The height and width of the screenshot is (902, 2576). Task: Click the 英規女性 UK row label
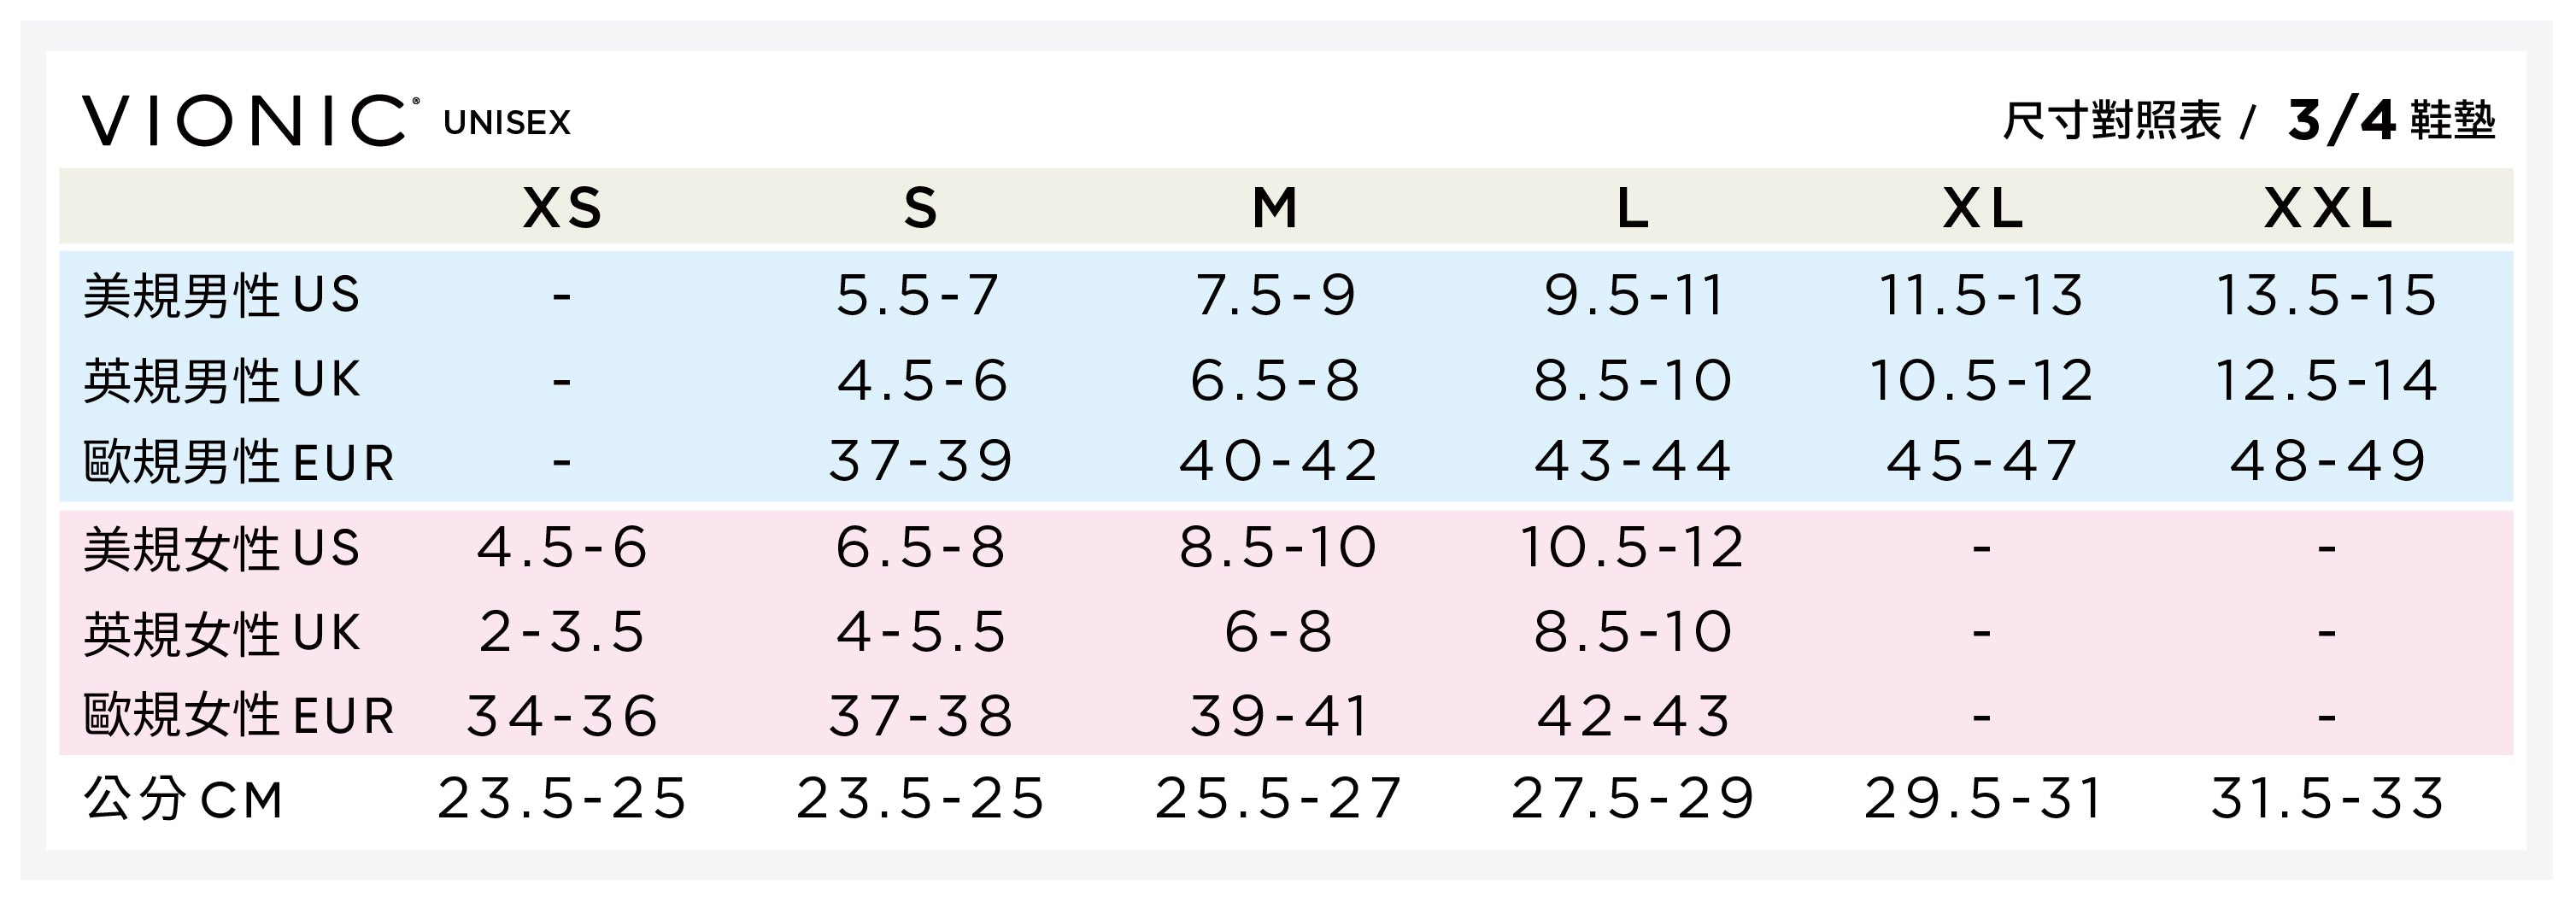[x=221, y=634]
